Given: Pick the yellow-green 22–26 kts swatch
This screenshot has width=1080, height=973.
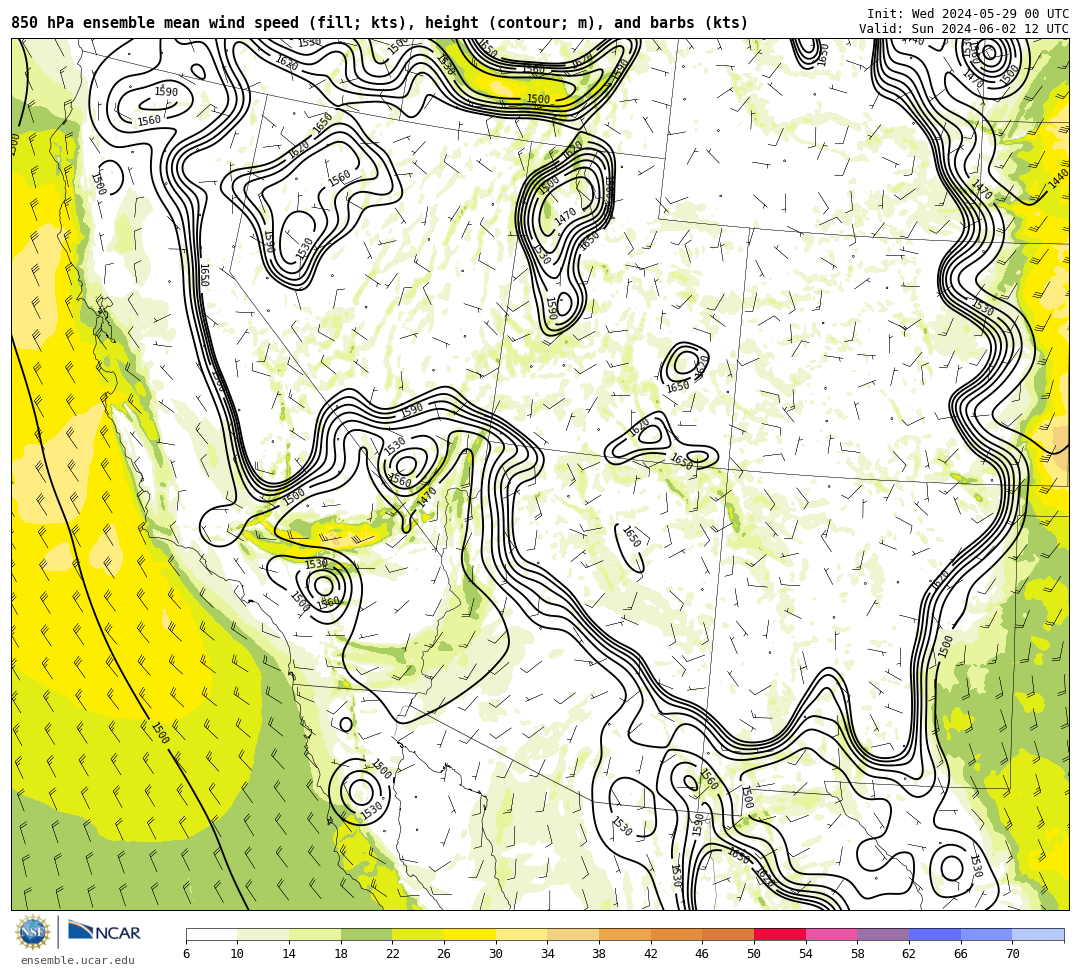Looking at the screenshot, I should tap(418, 934).
